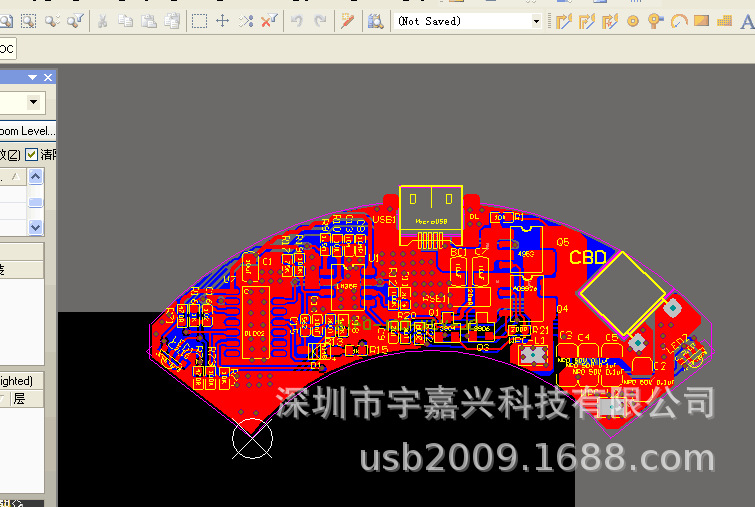Viewport: 755px width, 507px height.
Task: Click the Deselect All icon
Action: [x=246, y=21]
